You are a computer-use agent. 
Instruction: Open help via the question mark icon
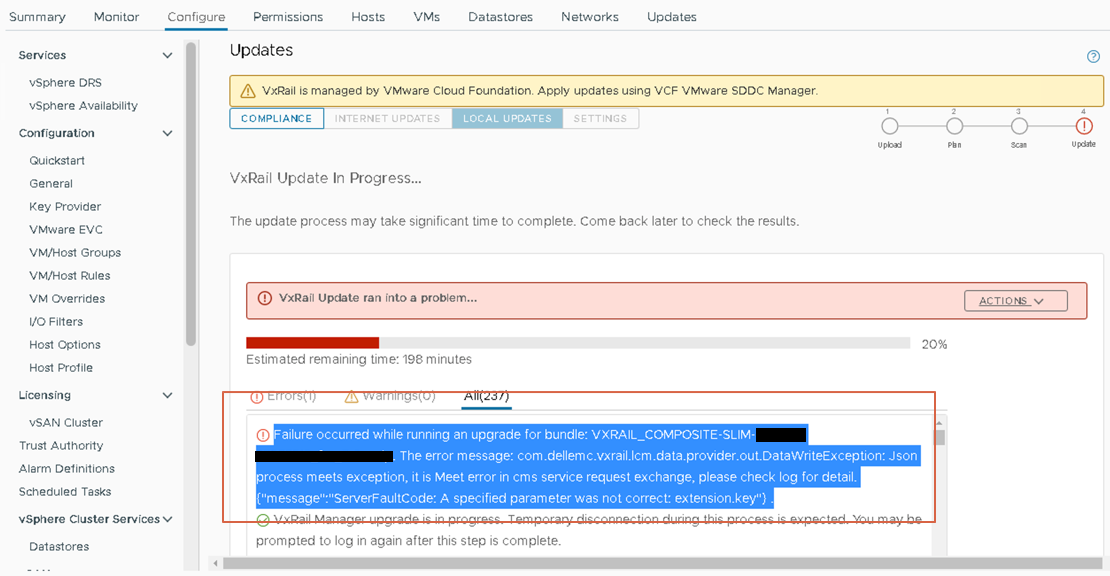[x=1093, y=56]
